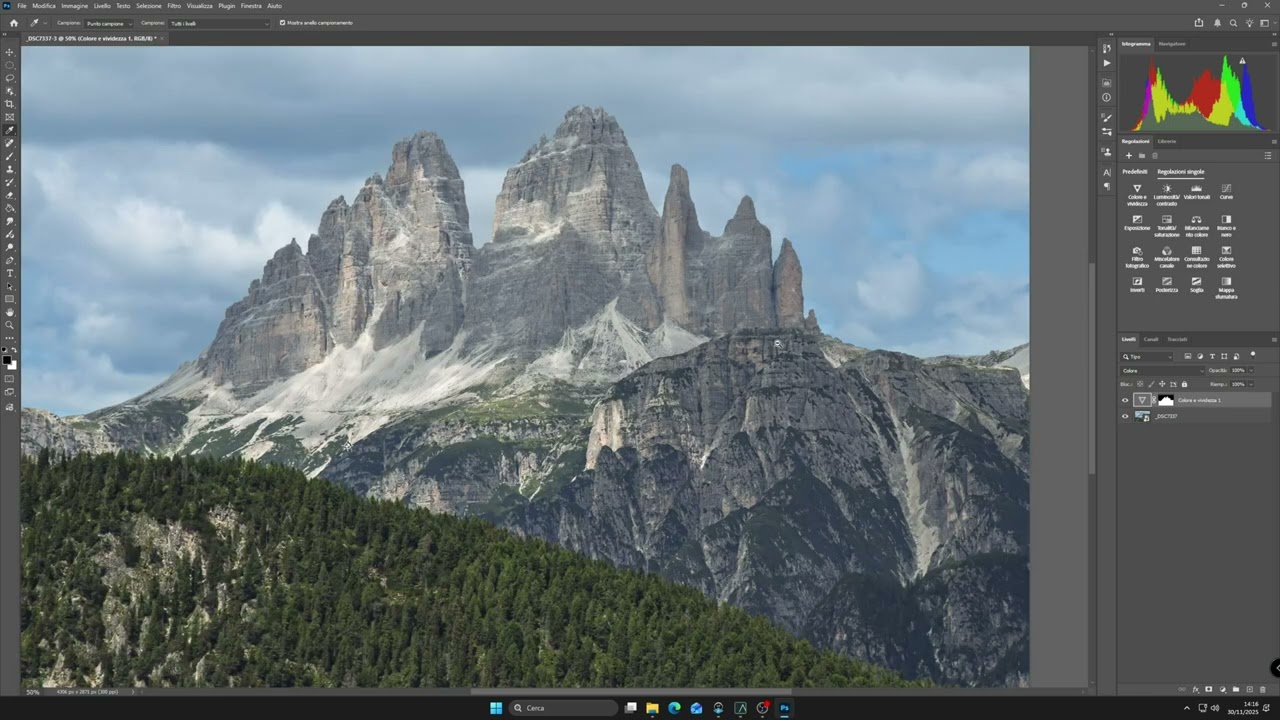This screenshot has height=720, width=1280.
Task: Click the Home button
Action: tap(13, 22)
